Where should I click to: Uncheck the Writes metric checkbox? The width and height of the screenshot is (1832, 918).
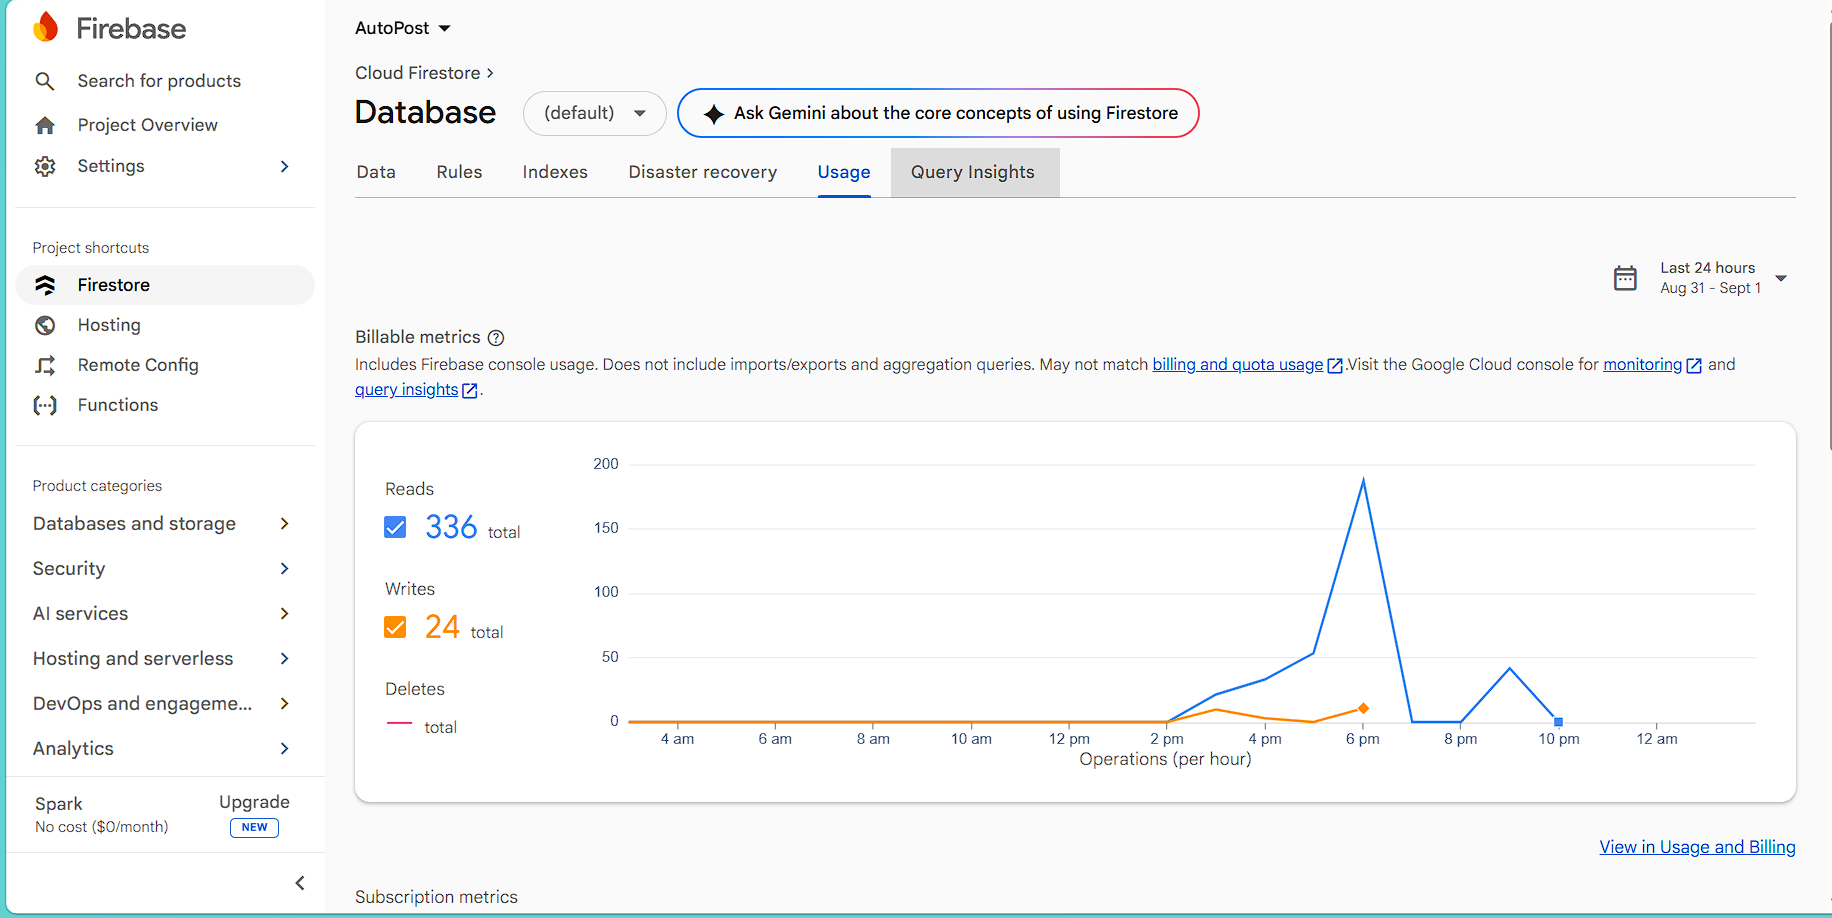[x=395, y=627]
